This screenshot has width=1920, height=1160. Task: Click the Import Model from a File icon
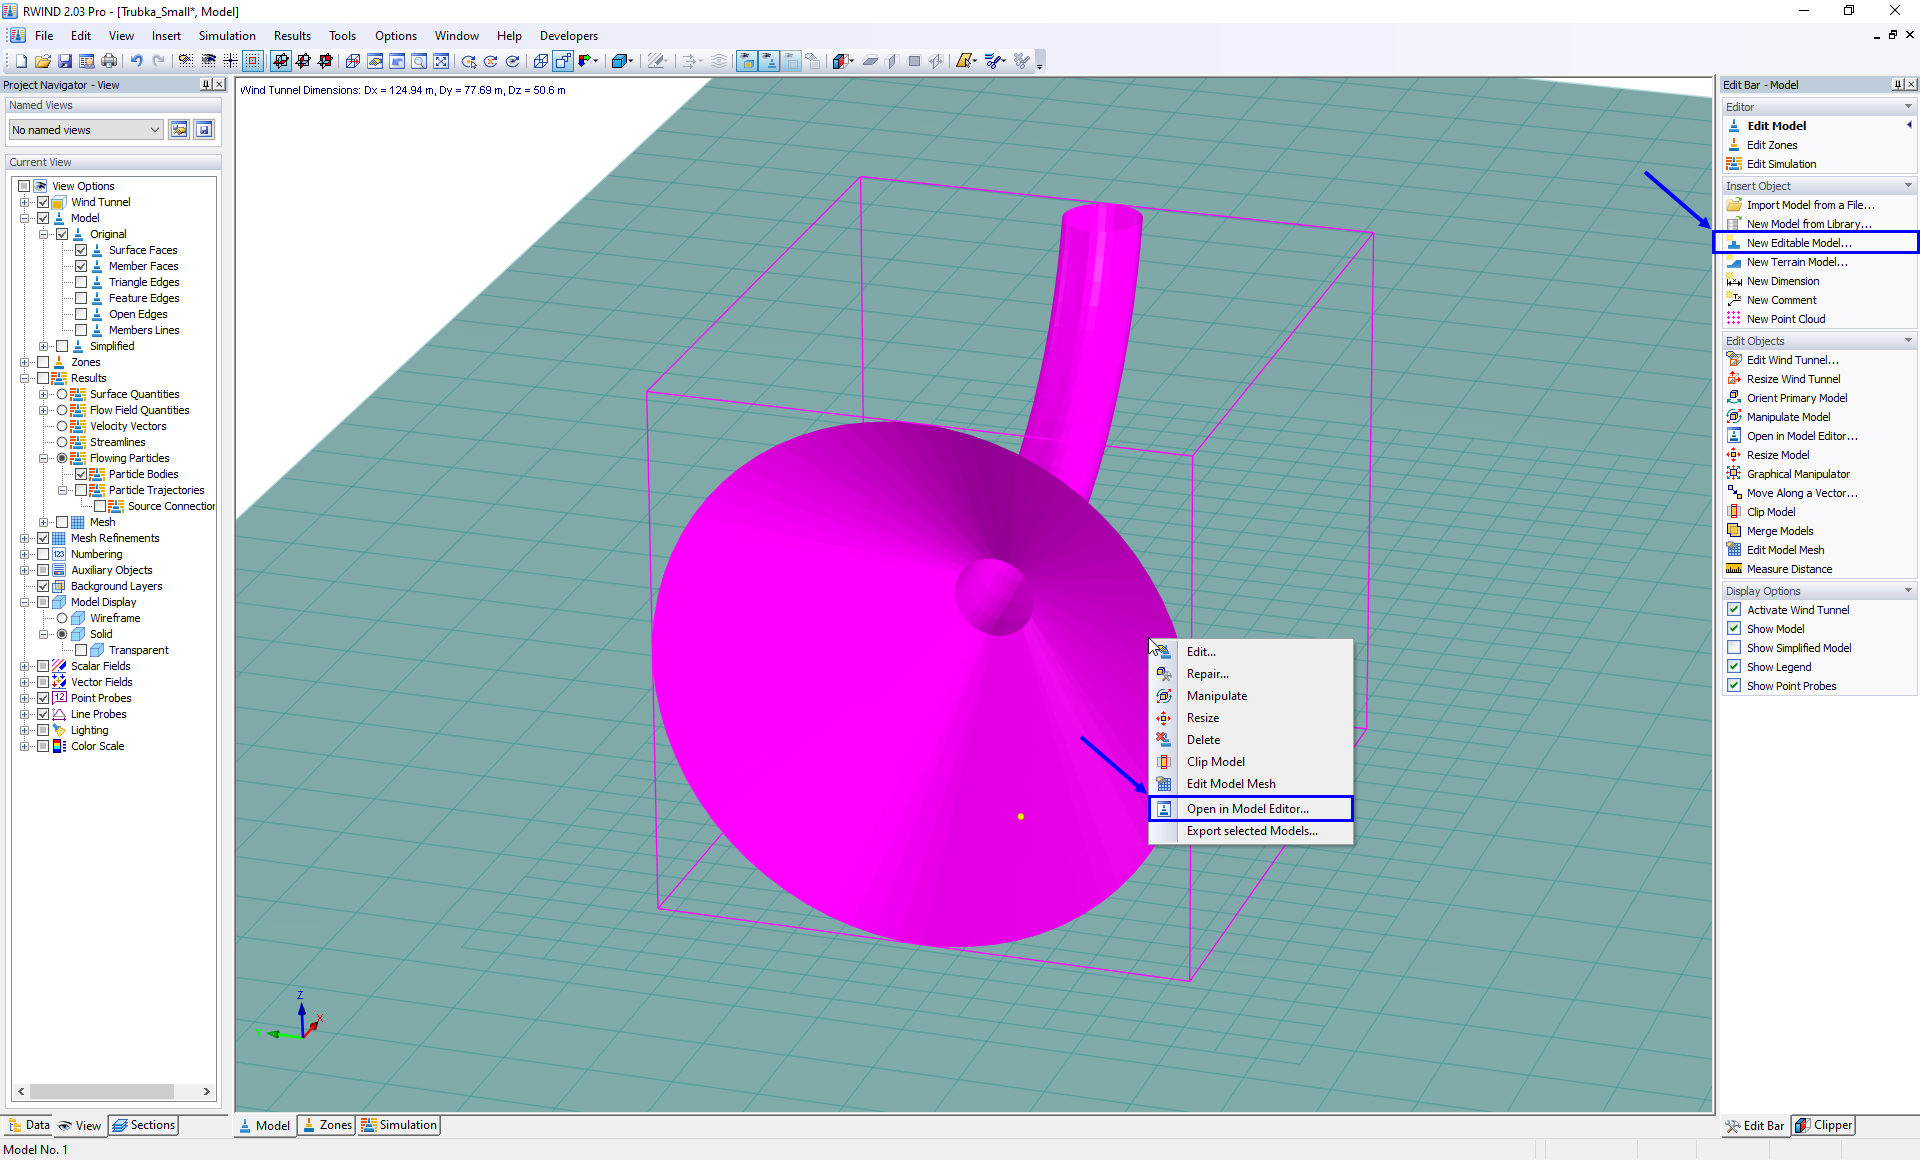[x=1733, y=204]
